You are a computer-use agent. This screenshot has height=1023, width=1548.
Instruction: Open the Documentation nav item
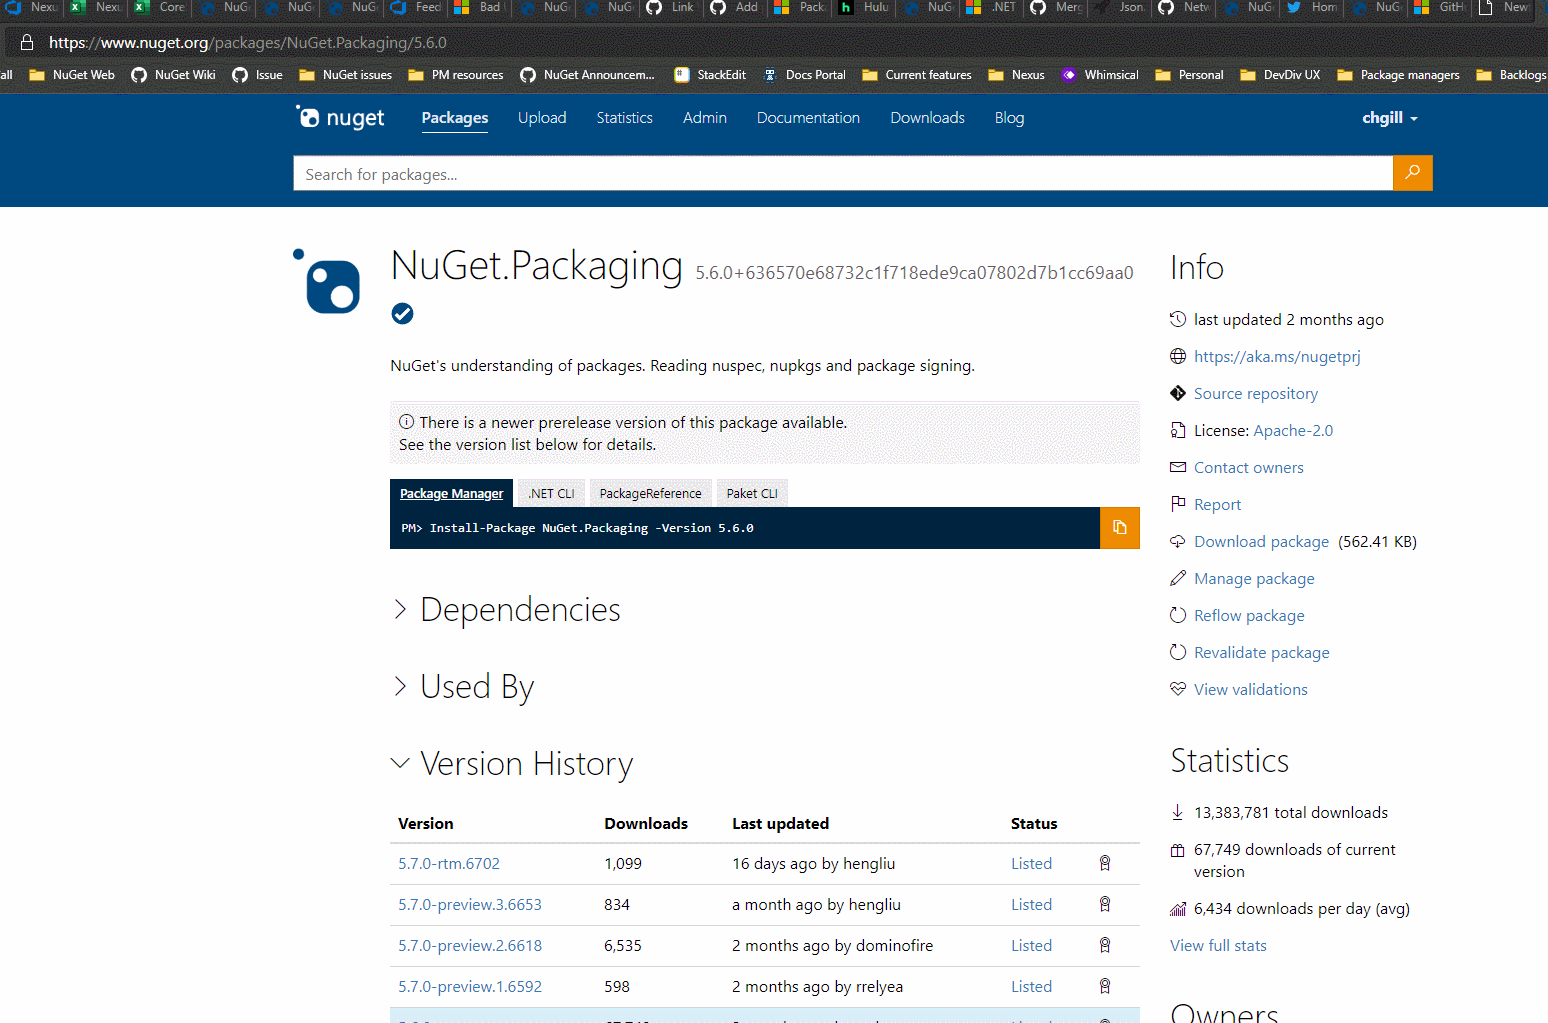808,118
